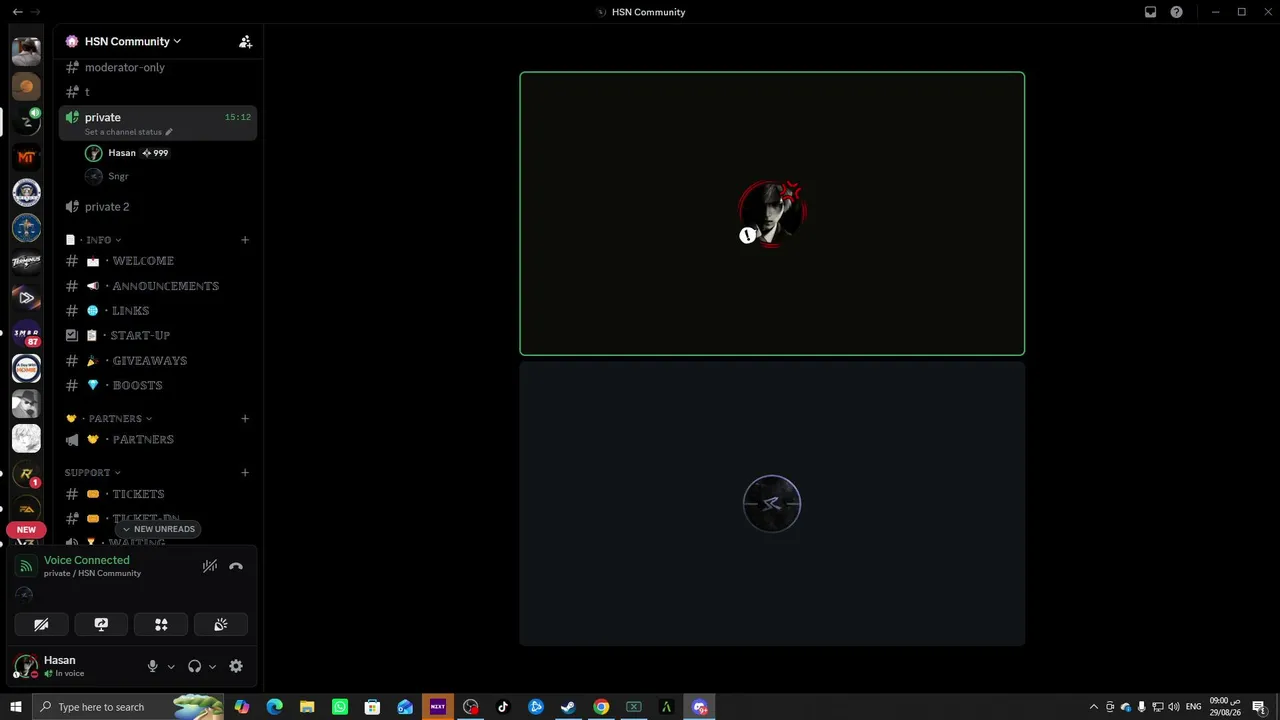The width and height of the screenshot is (1280, 720).
Task: Open the Inbox
Action: [x=1150, y=12]
